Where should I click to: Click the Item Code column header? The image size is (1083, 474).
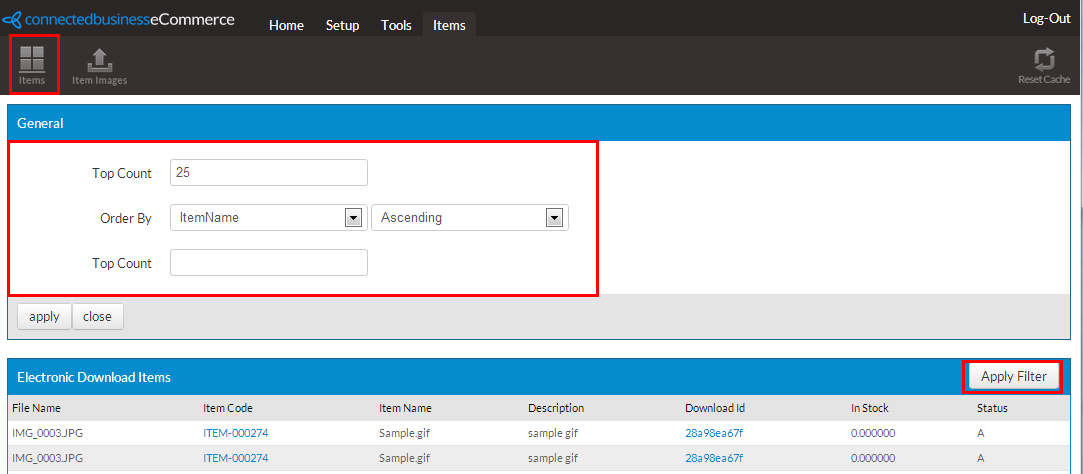(227, 408)
